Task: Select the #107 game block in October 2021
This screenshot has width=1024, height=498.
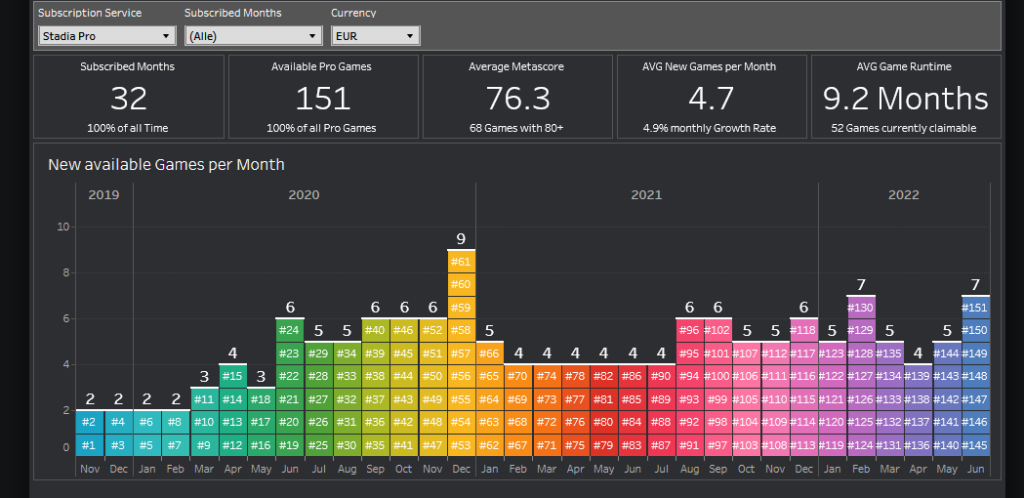Action: (x=746, y=353)
